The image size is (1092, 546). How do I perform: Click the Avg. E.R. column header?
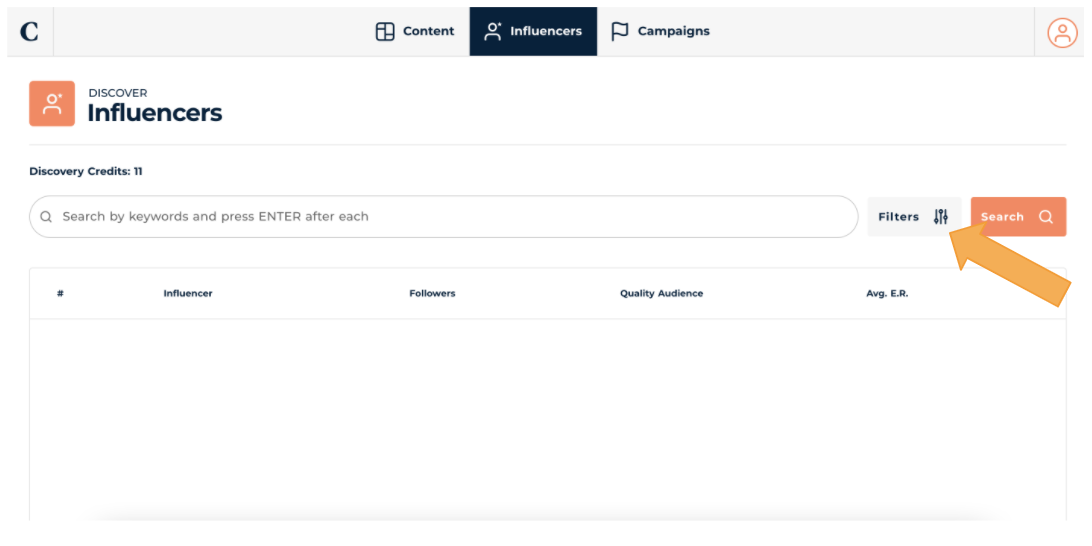[886, 294]
